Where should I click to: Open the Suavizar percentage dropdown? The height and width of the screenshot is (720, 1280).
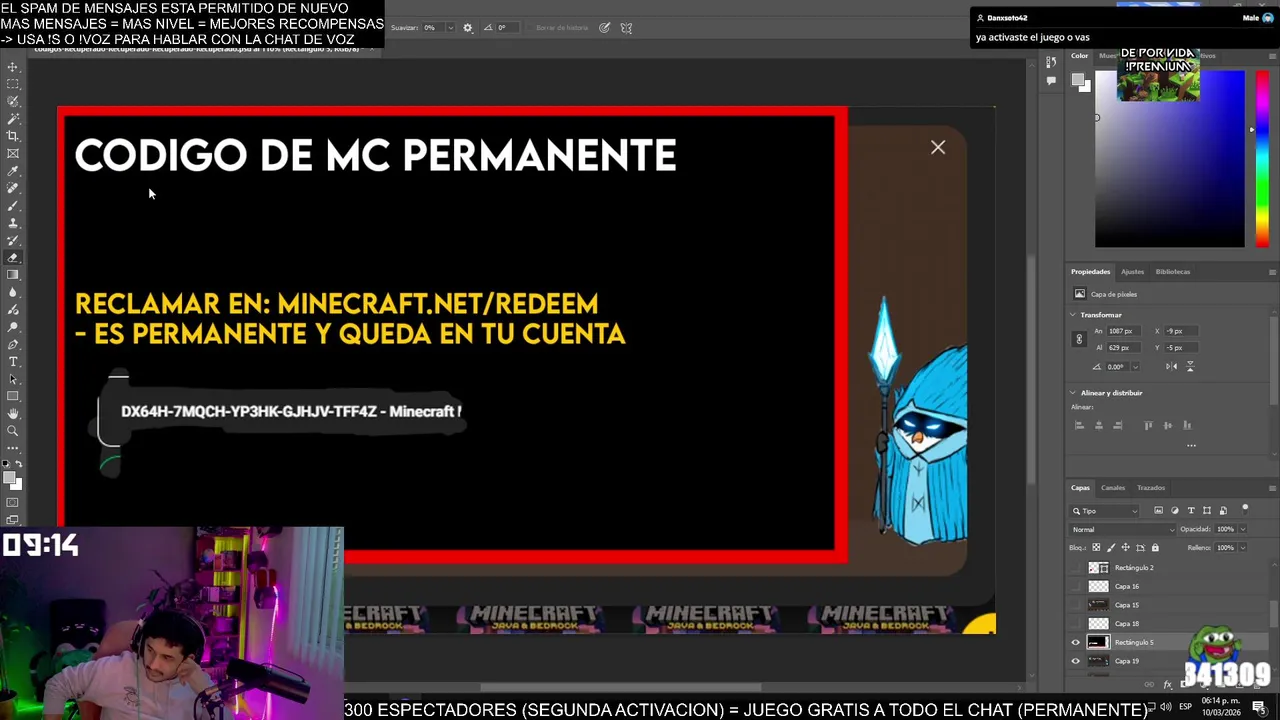click(x=450, y=28)
